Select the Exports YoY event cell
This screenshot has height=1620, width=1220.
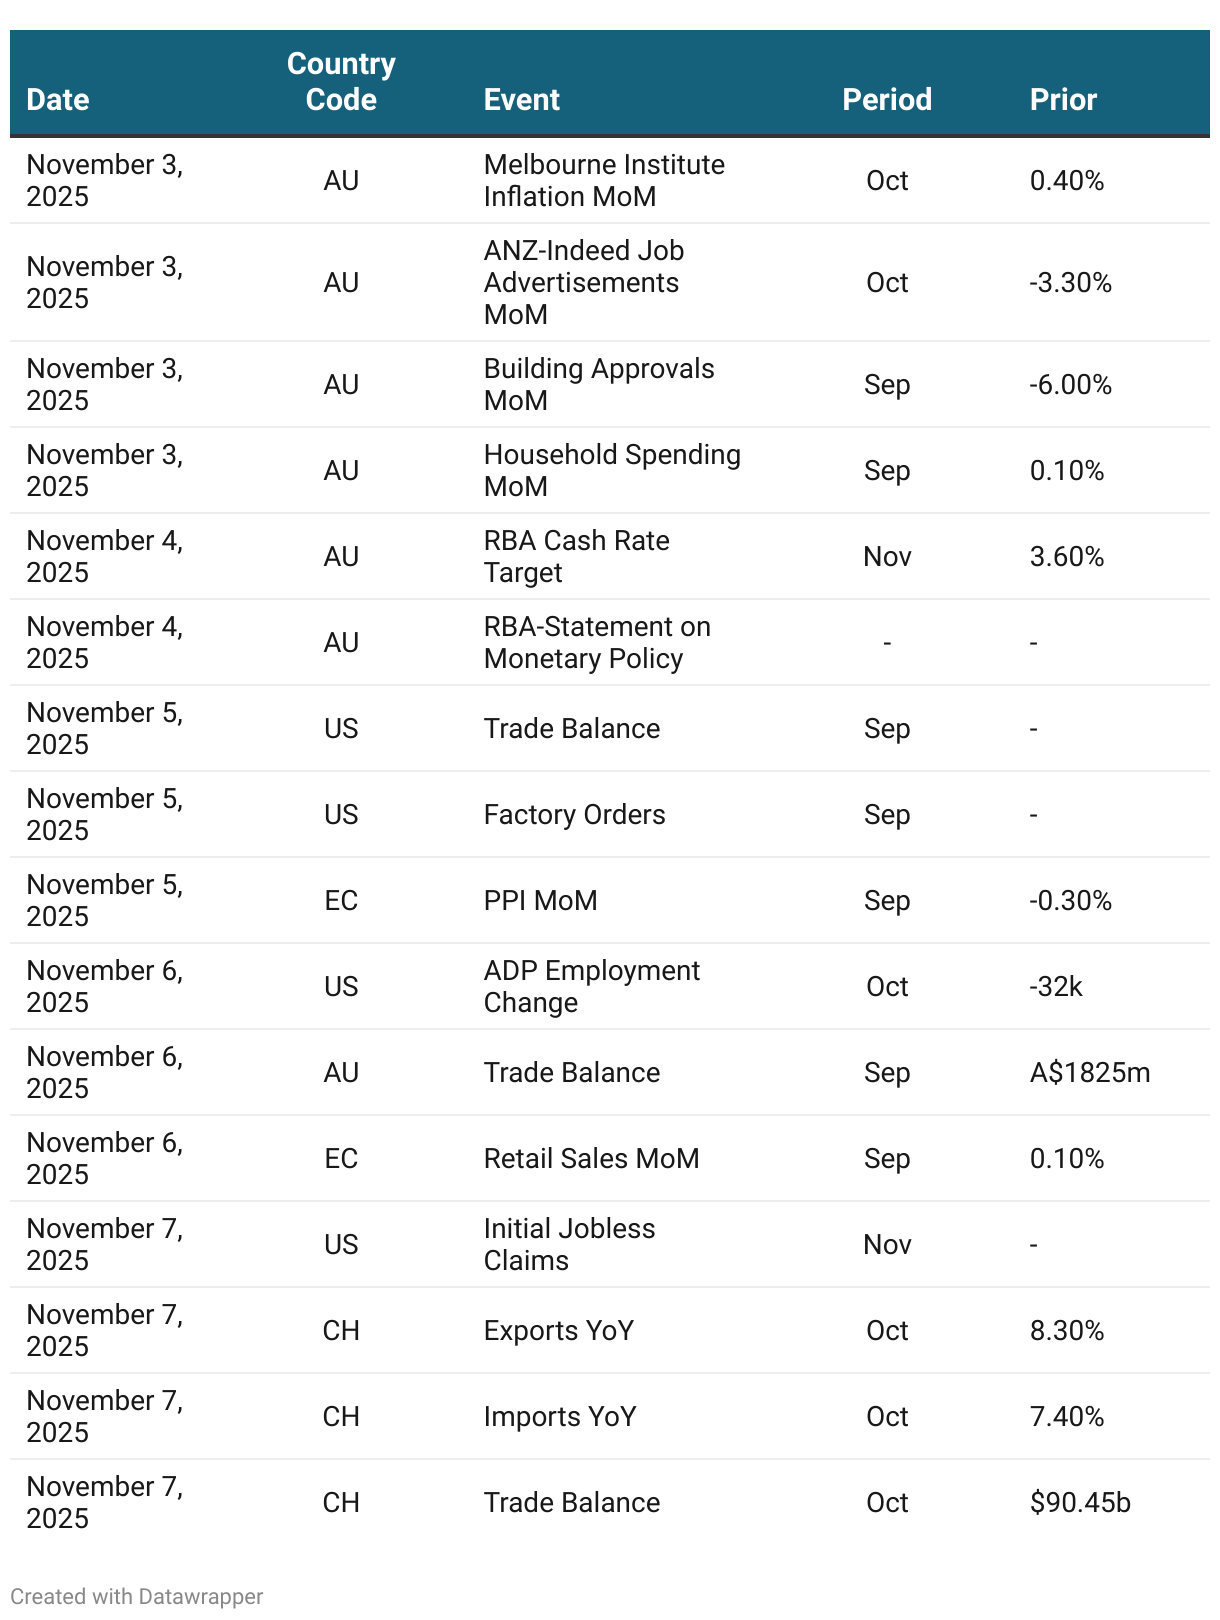pyautogui.click(x=559, y=1330)
